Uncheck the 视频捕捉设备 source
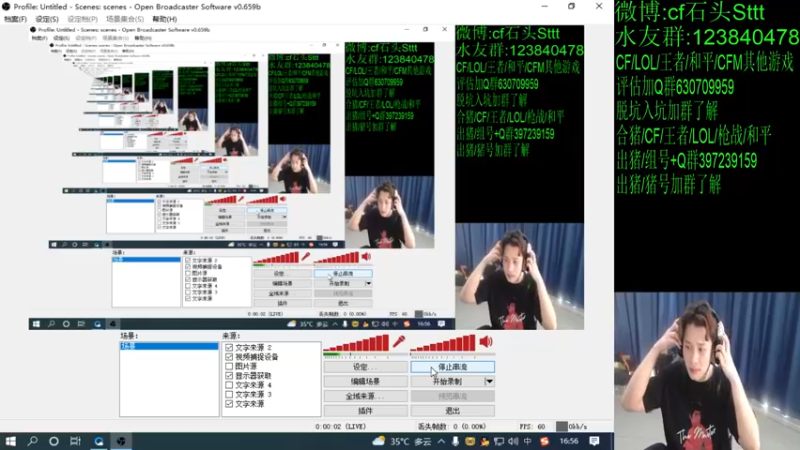 [x=229, y=357]
